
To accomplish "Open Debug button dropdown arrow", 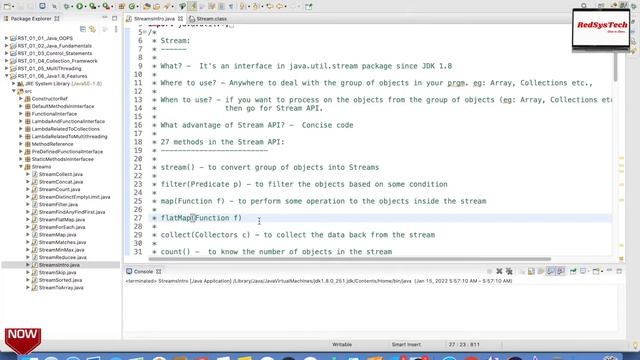I will (x=72, y=7).
